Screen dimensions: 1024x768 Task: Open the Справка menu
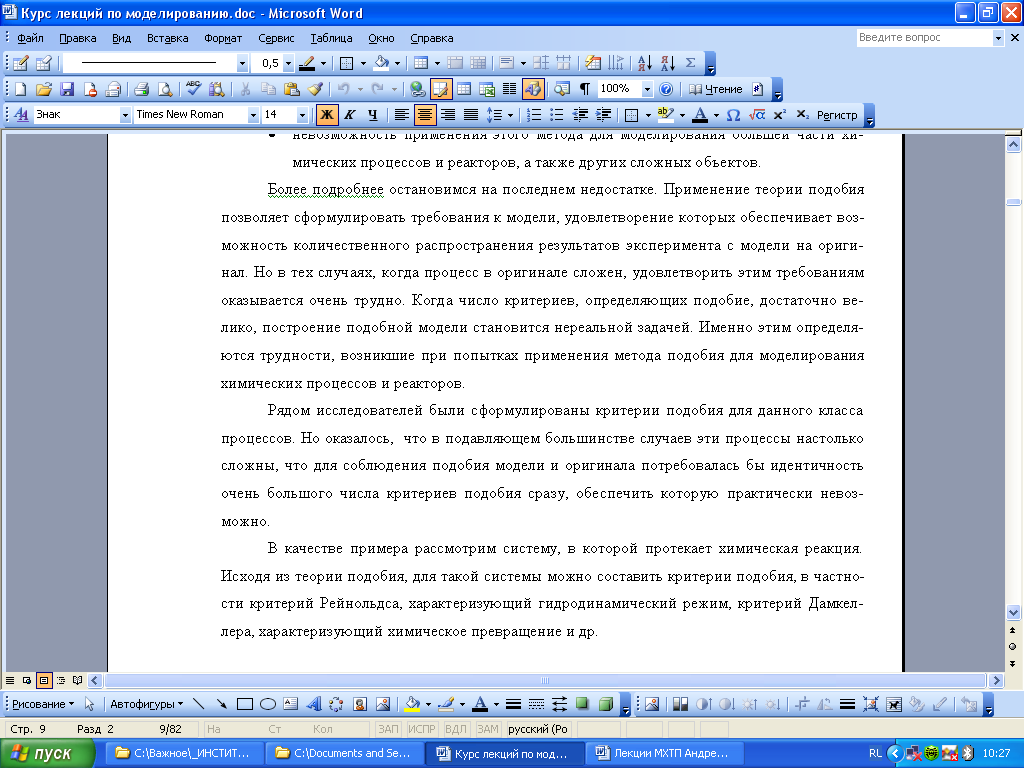click(x=432, y=38)
